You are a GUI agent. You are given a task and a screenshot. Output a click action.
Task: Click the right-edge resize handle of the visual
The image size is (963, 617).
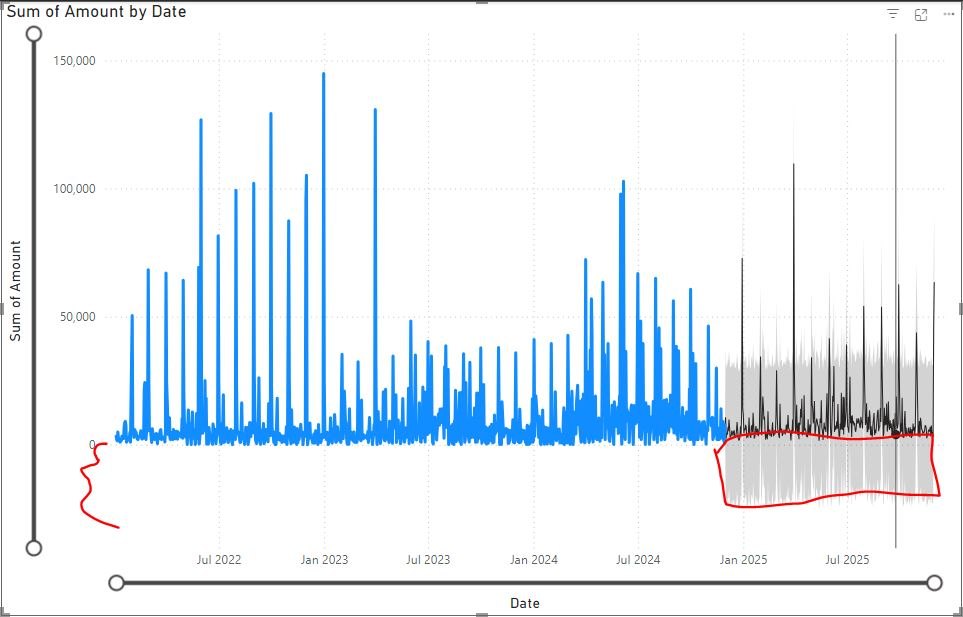tap(961, 308)
